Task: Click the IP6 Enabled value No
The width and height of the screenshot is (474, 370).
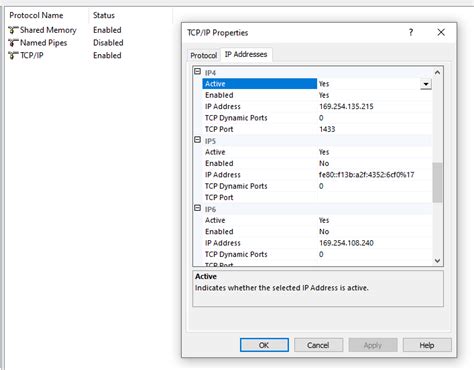Action: [324, 232]
